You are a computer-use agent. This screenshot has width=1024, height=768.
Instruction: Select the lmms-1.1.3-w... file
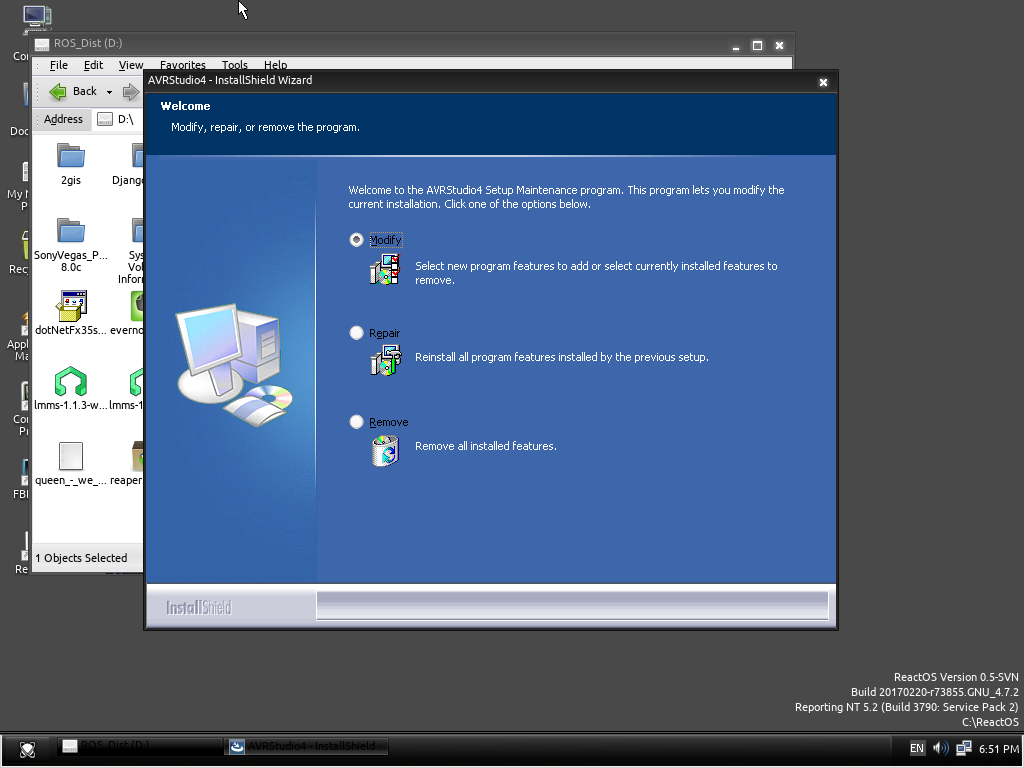click(x=71, y=389)
